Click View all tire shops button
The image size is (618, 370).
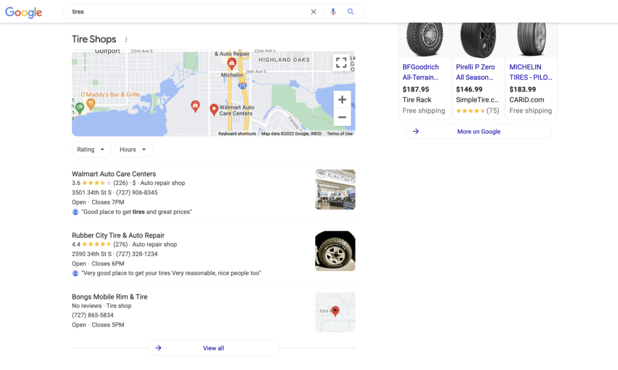coord(213,348)
